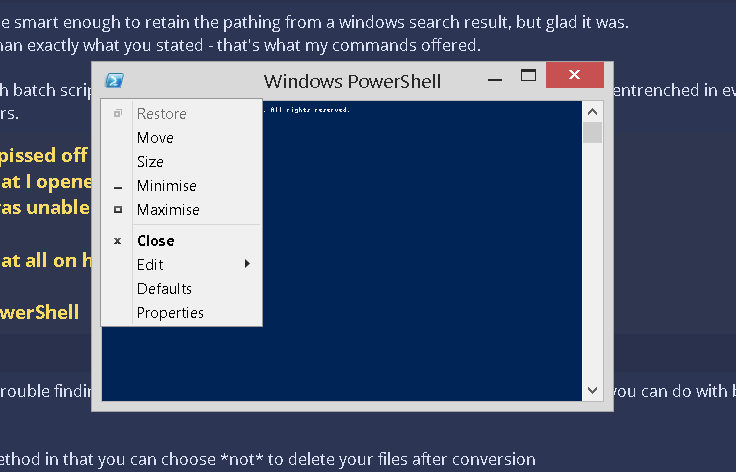Open Defaults from the system menu
This screenshot has height=472, width=736.
click(x=182, y=289)
